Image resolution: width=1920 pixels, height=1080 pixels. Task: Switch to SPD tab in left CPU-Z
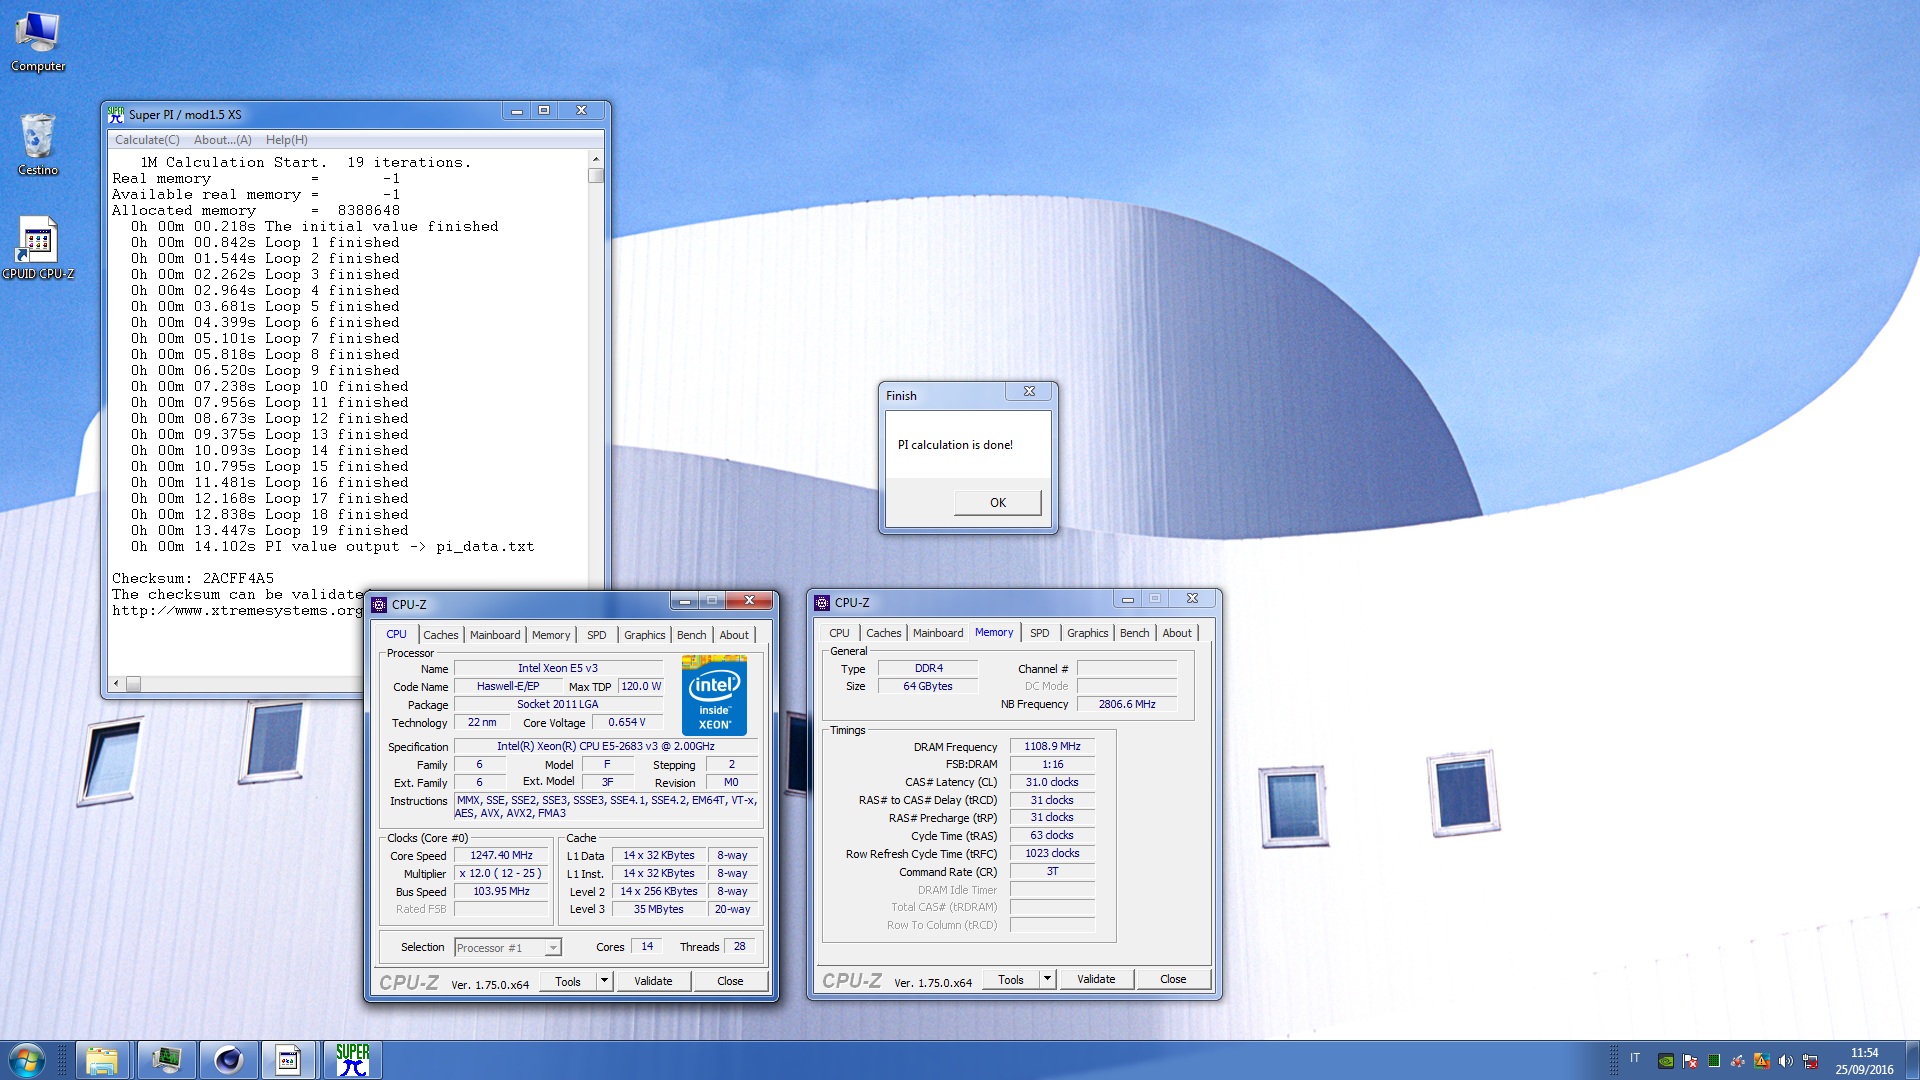[x=596, y=635]
